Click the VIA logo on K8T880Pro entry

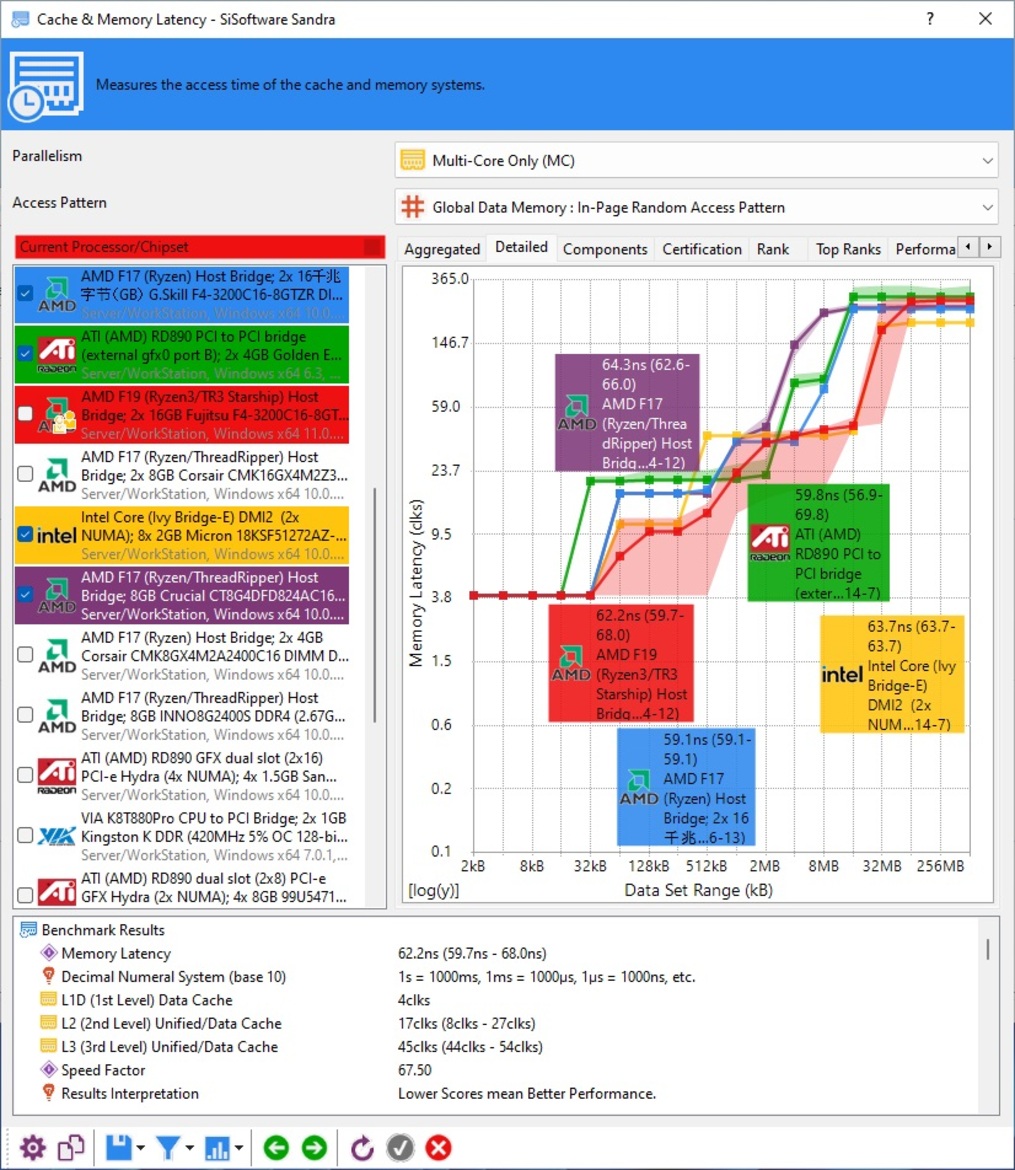tap(57, 836)
